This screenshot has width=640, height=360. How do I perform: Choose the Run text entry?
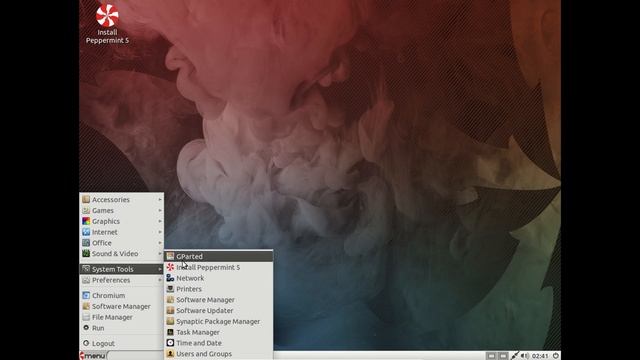(98, 328)
